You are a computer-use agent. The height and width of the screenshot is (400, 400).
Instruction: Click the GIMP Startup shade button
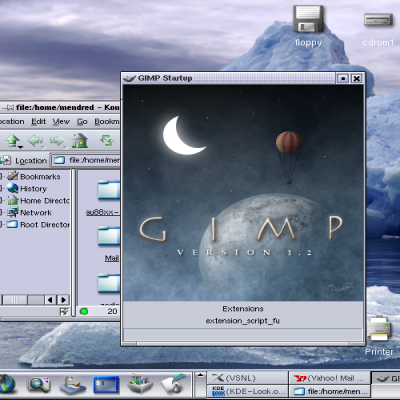342,78
